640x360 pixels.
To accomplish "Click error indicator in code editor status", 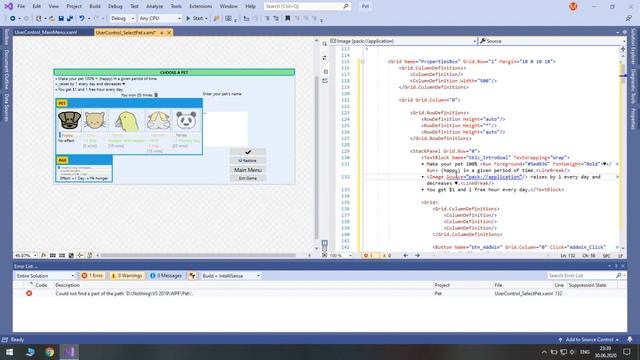I will 369,256.
